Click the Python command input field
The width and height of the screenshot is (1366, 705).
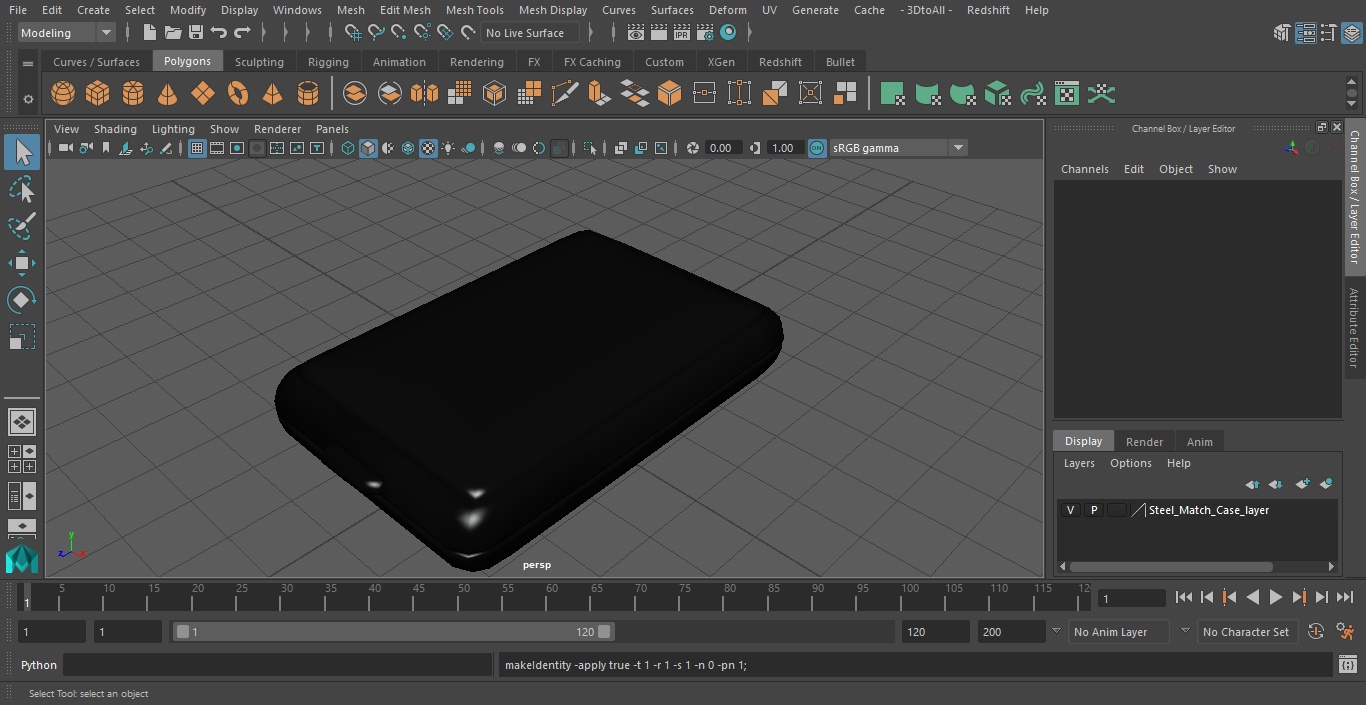278,665
